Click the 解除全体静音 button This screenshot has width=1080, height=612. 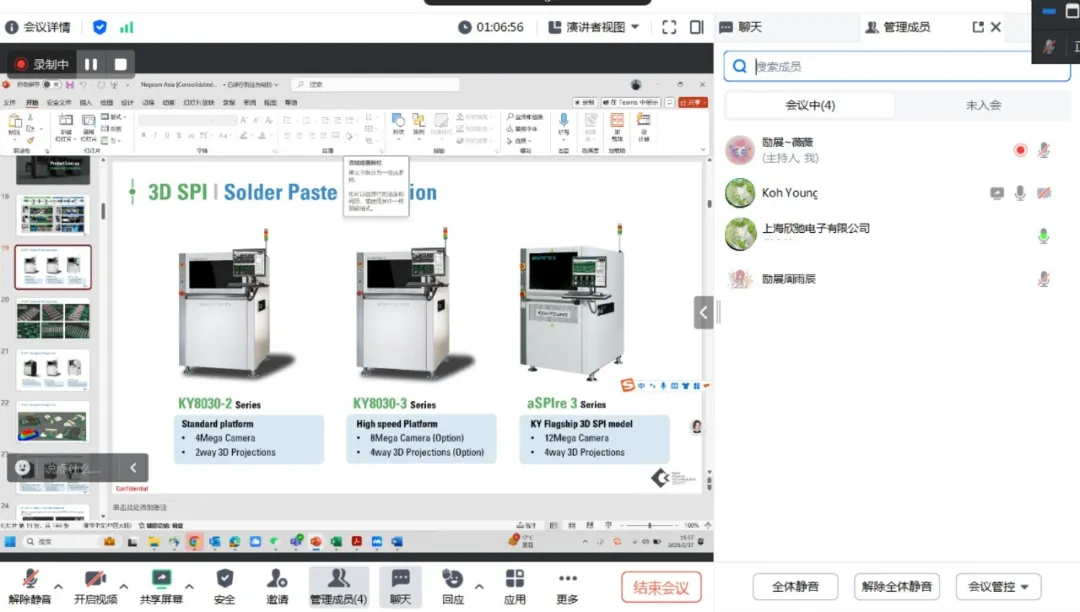[897, 587]
